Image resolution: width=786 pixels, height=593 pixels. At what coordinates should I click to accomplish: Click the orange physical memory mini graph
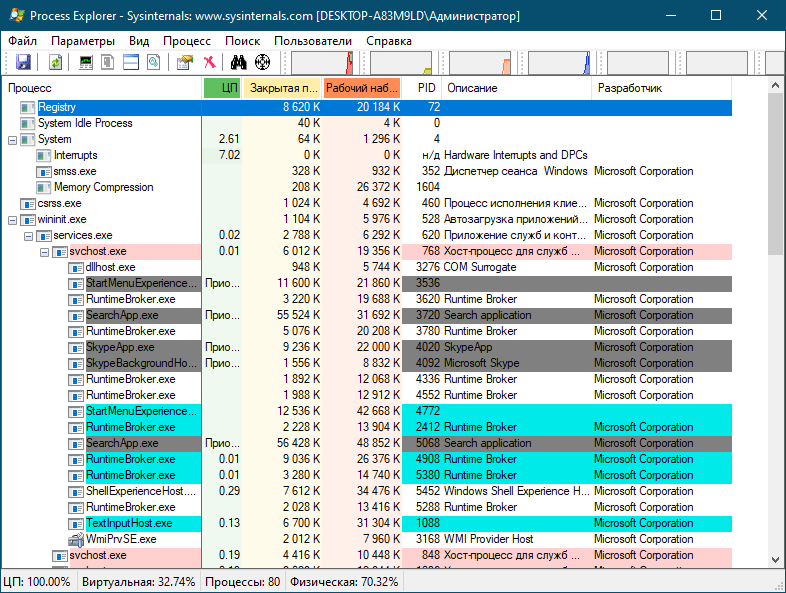click(480, 63)
